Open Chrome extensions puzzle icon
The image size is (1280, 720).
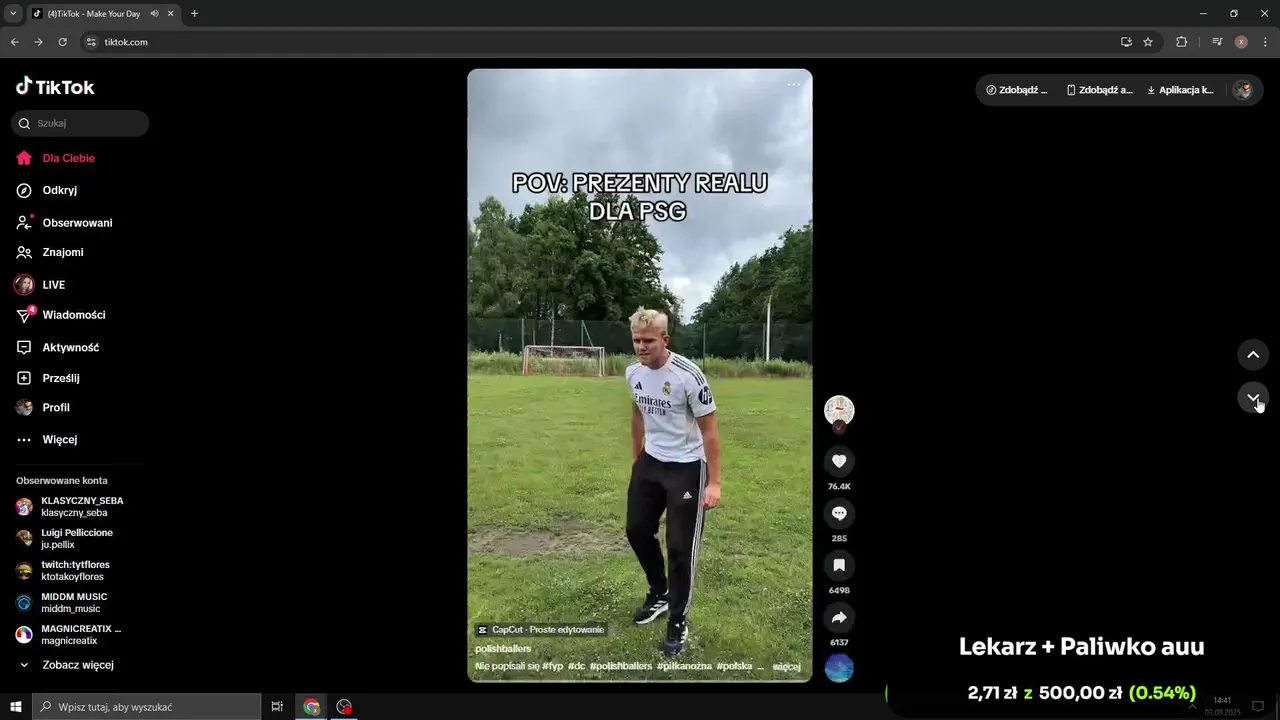coord(1181,42)
